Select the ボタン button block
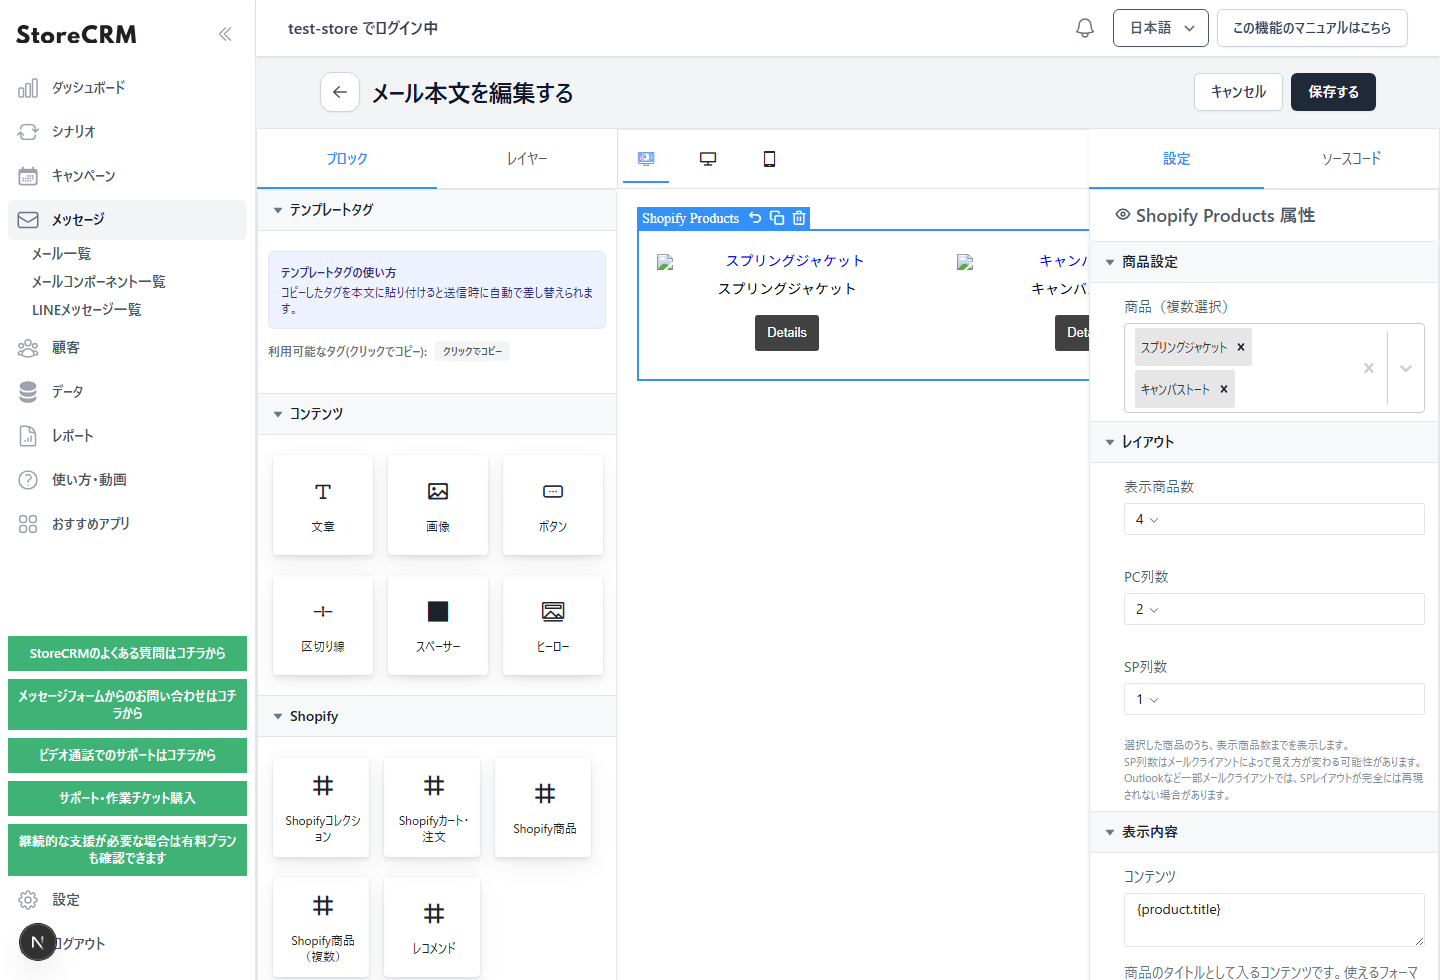The width and height of the screenshot is (1440, 980). 553,505
